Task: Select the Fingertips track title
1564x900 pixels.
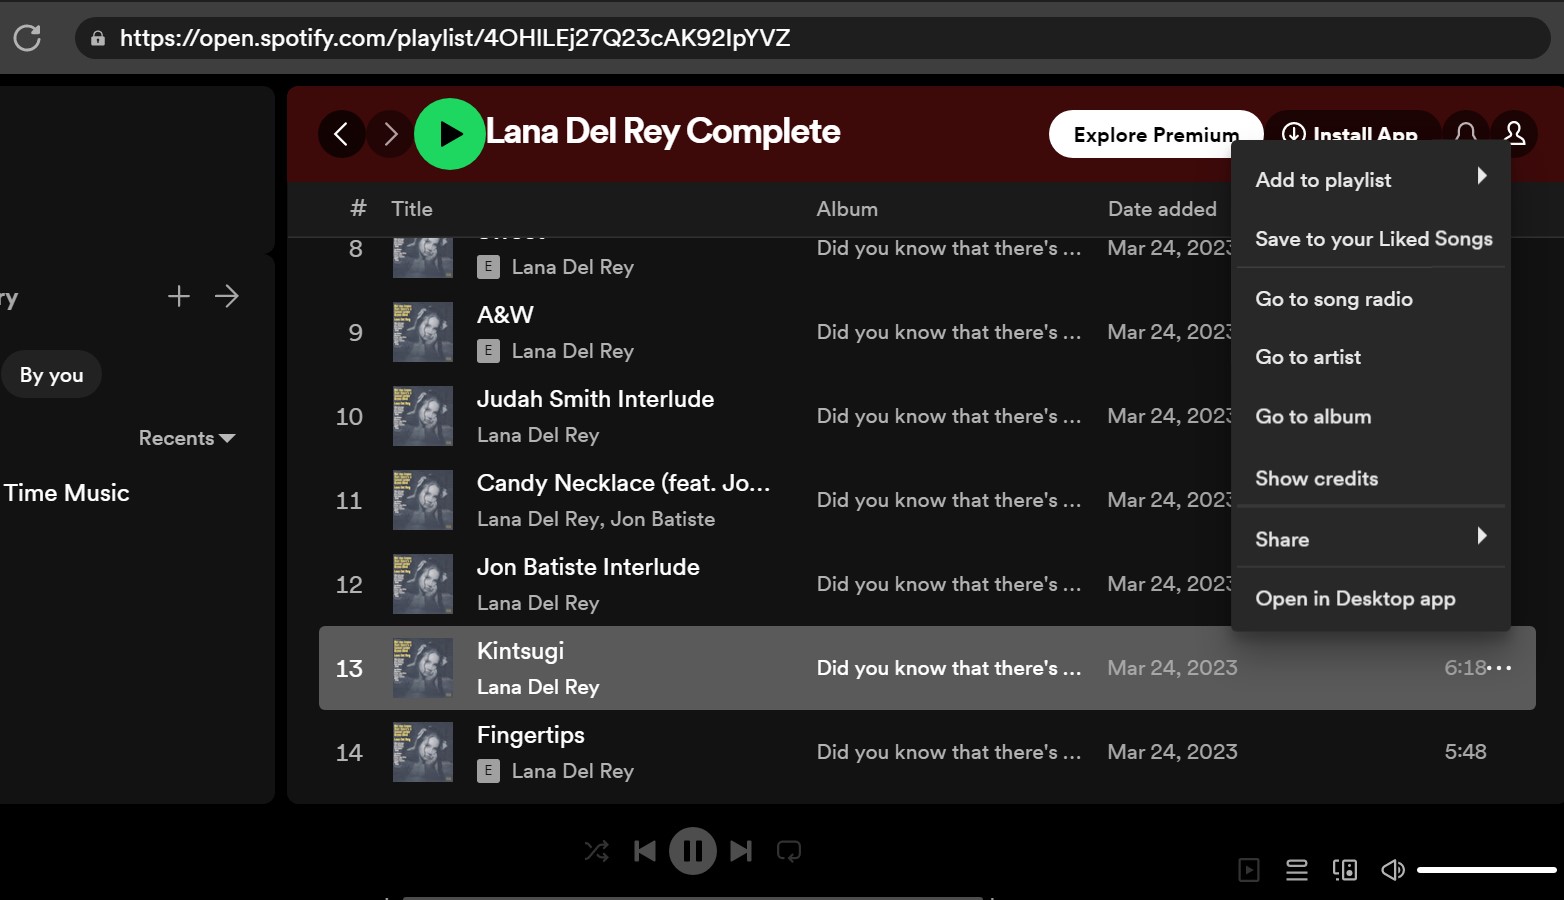Action: click(530, 735)
